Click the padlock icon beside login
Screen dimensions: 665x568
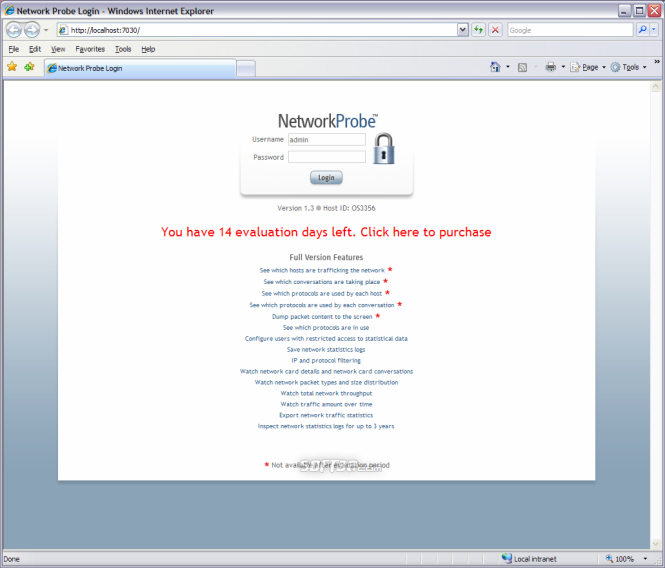[384, 149]
